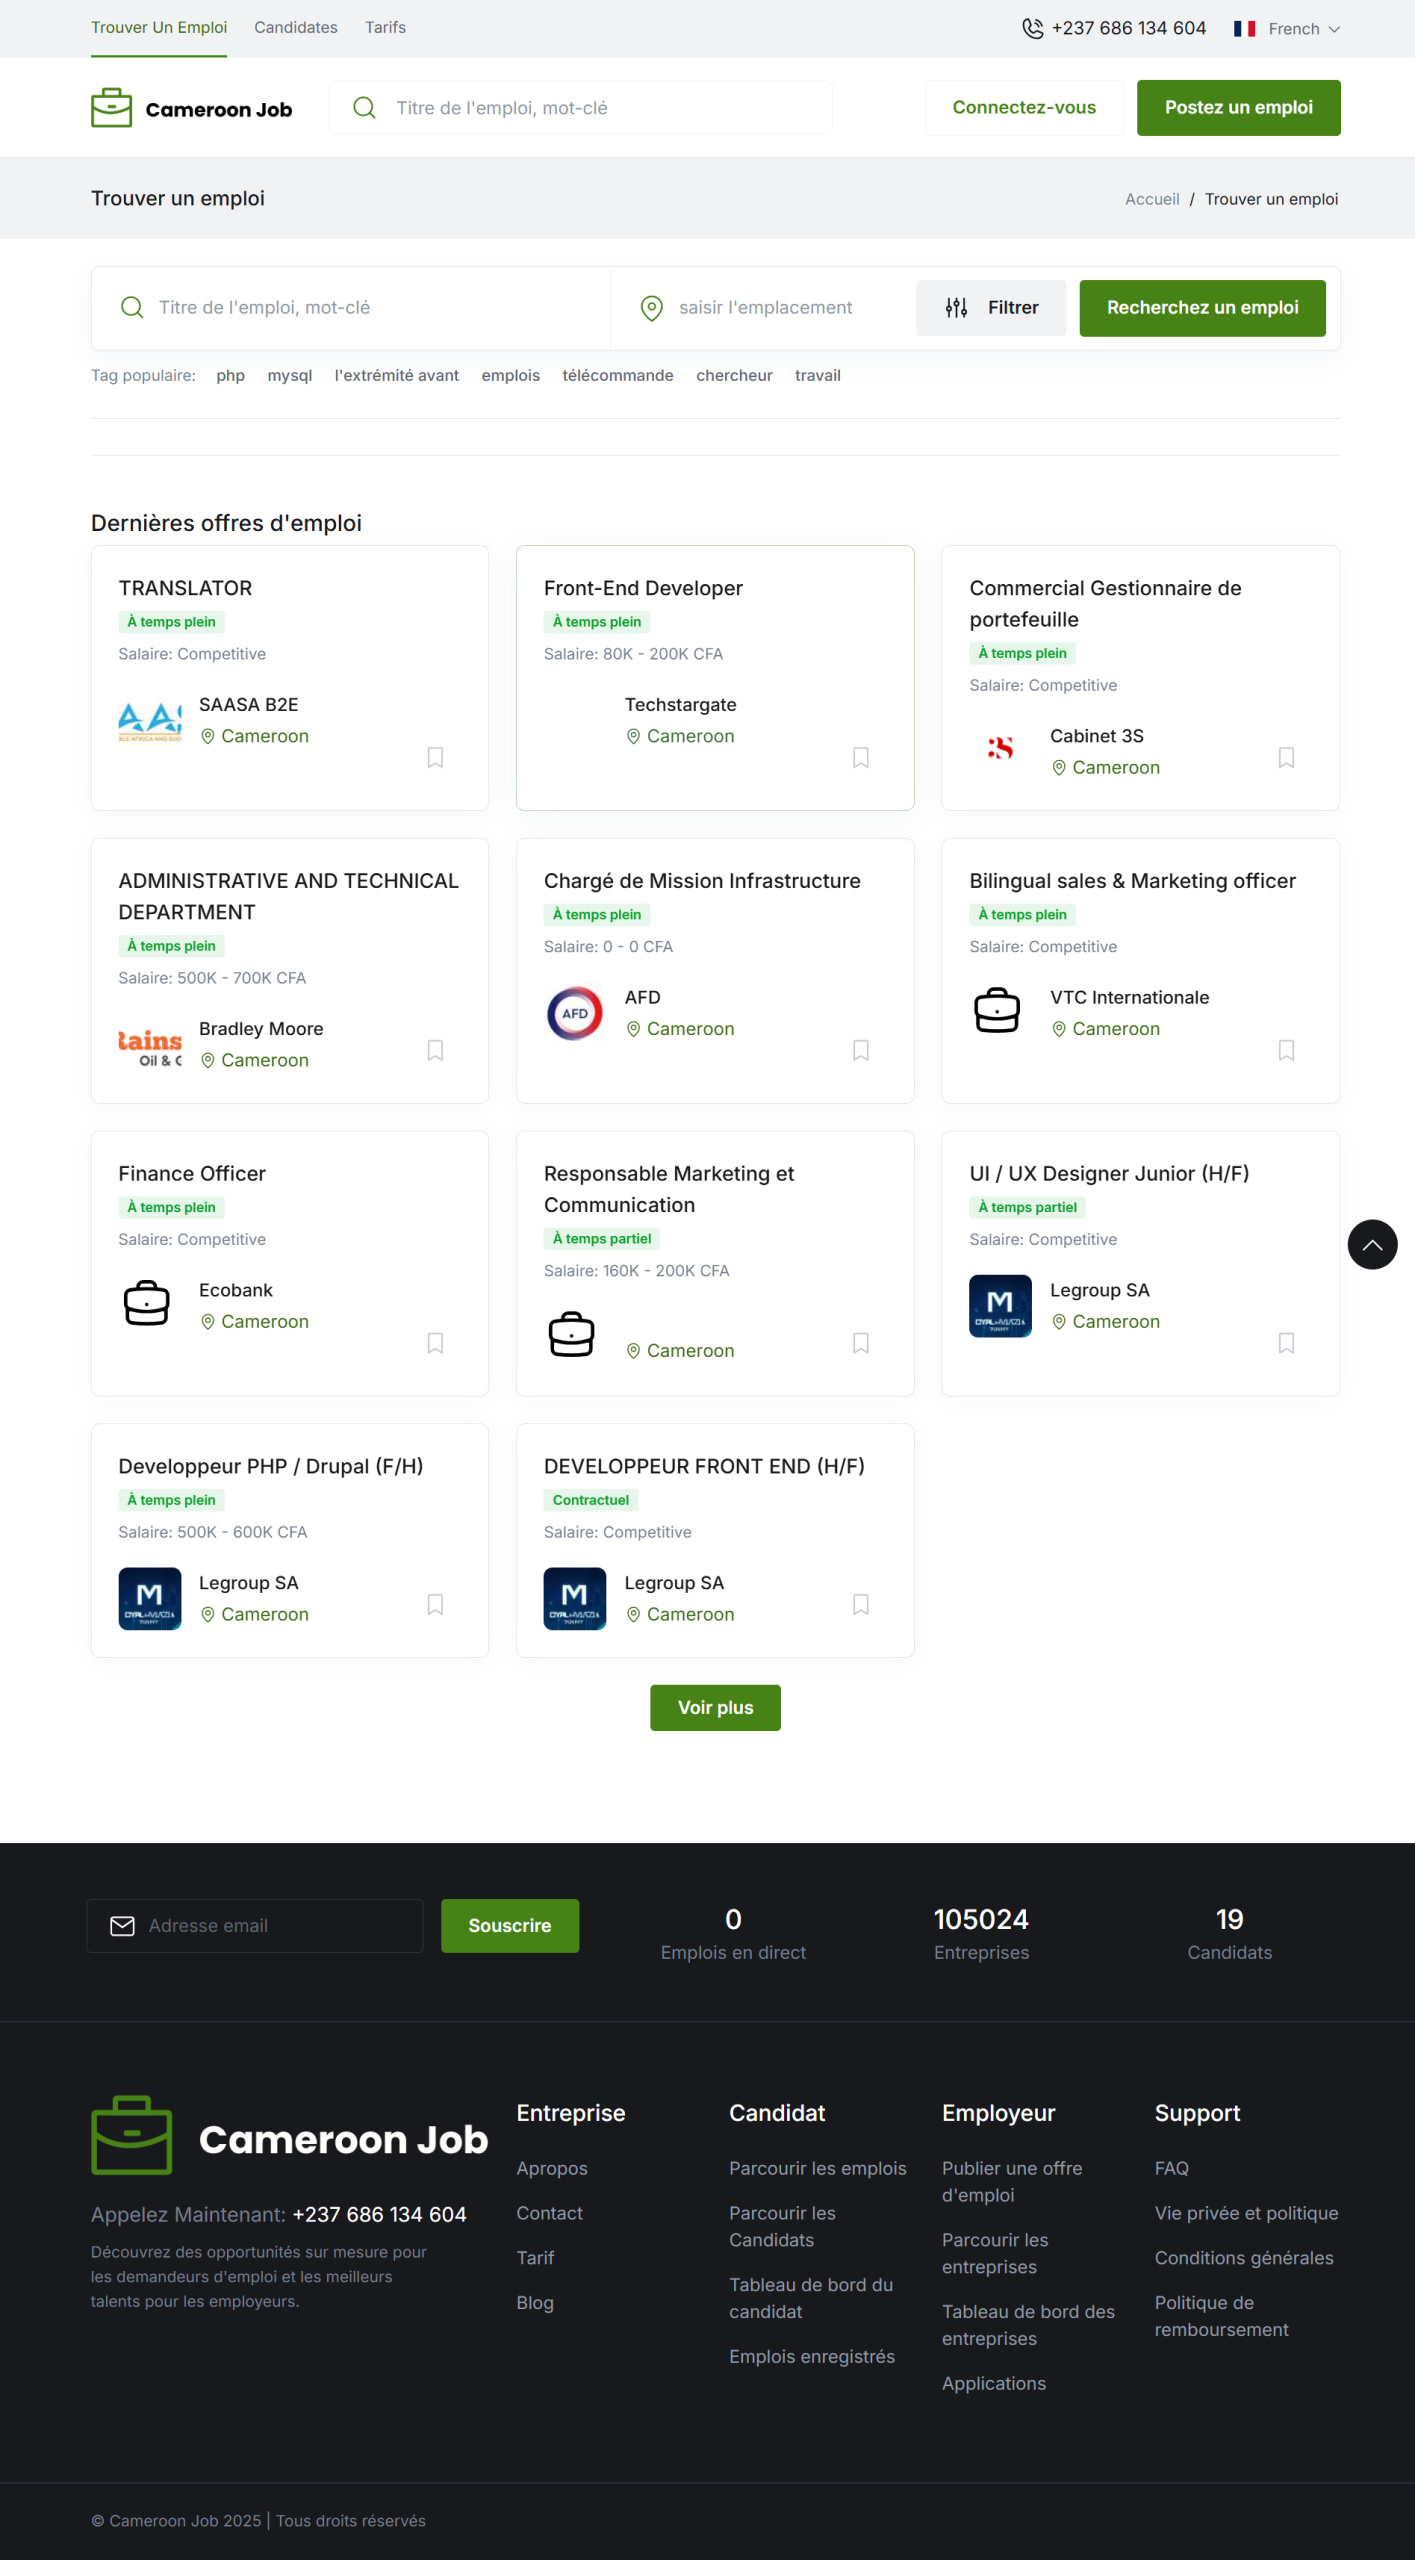
Task: Bookmark the TRANSLATOR job listing
Action: 435,757
